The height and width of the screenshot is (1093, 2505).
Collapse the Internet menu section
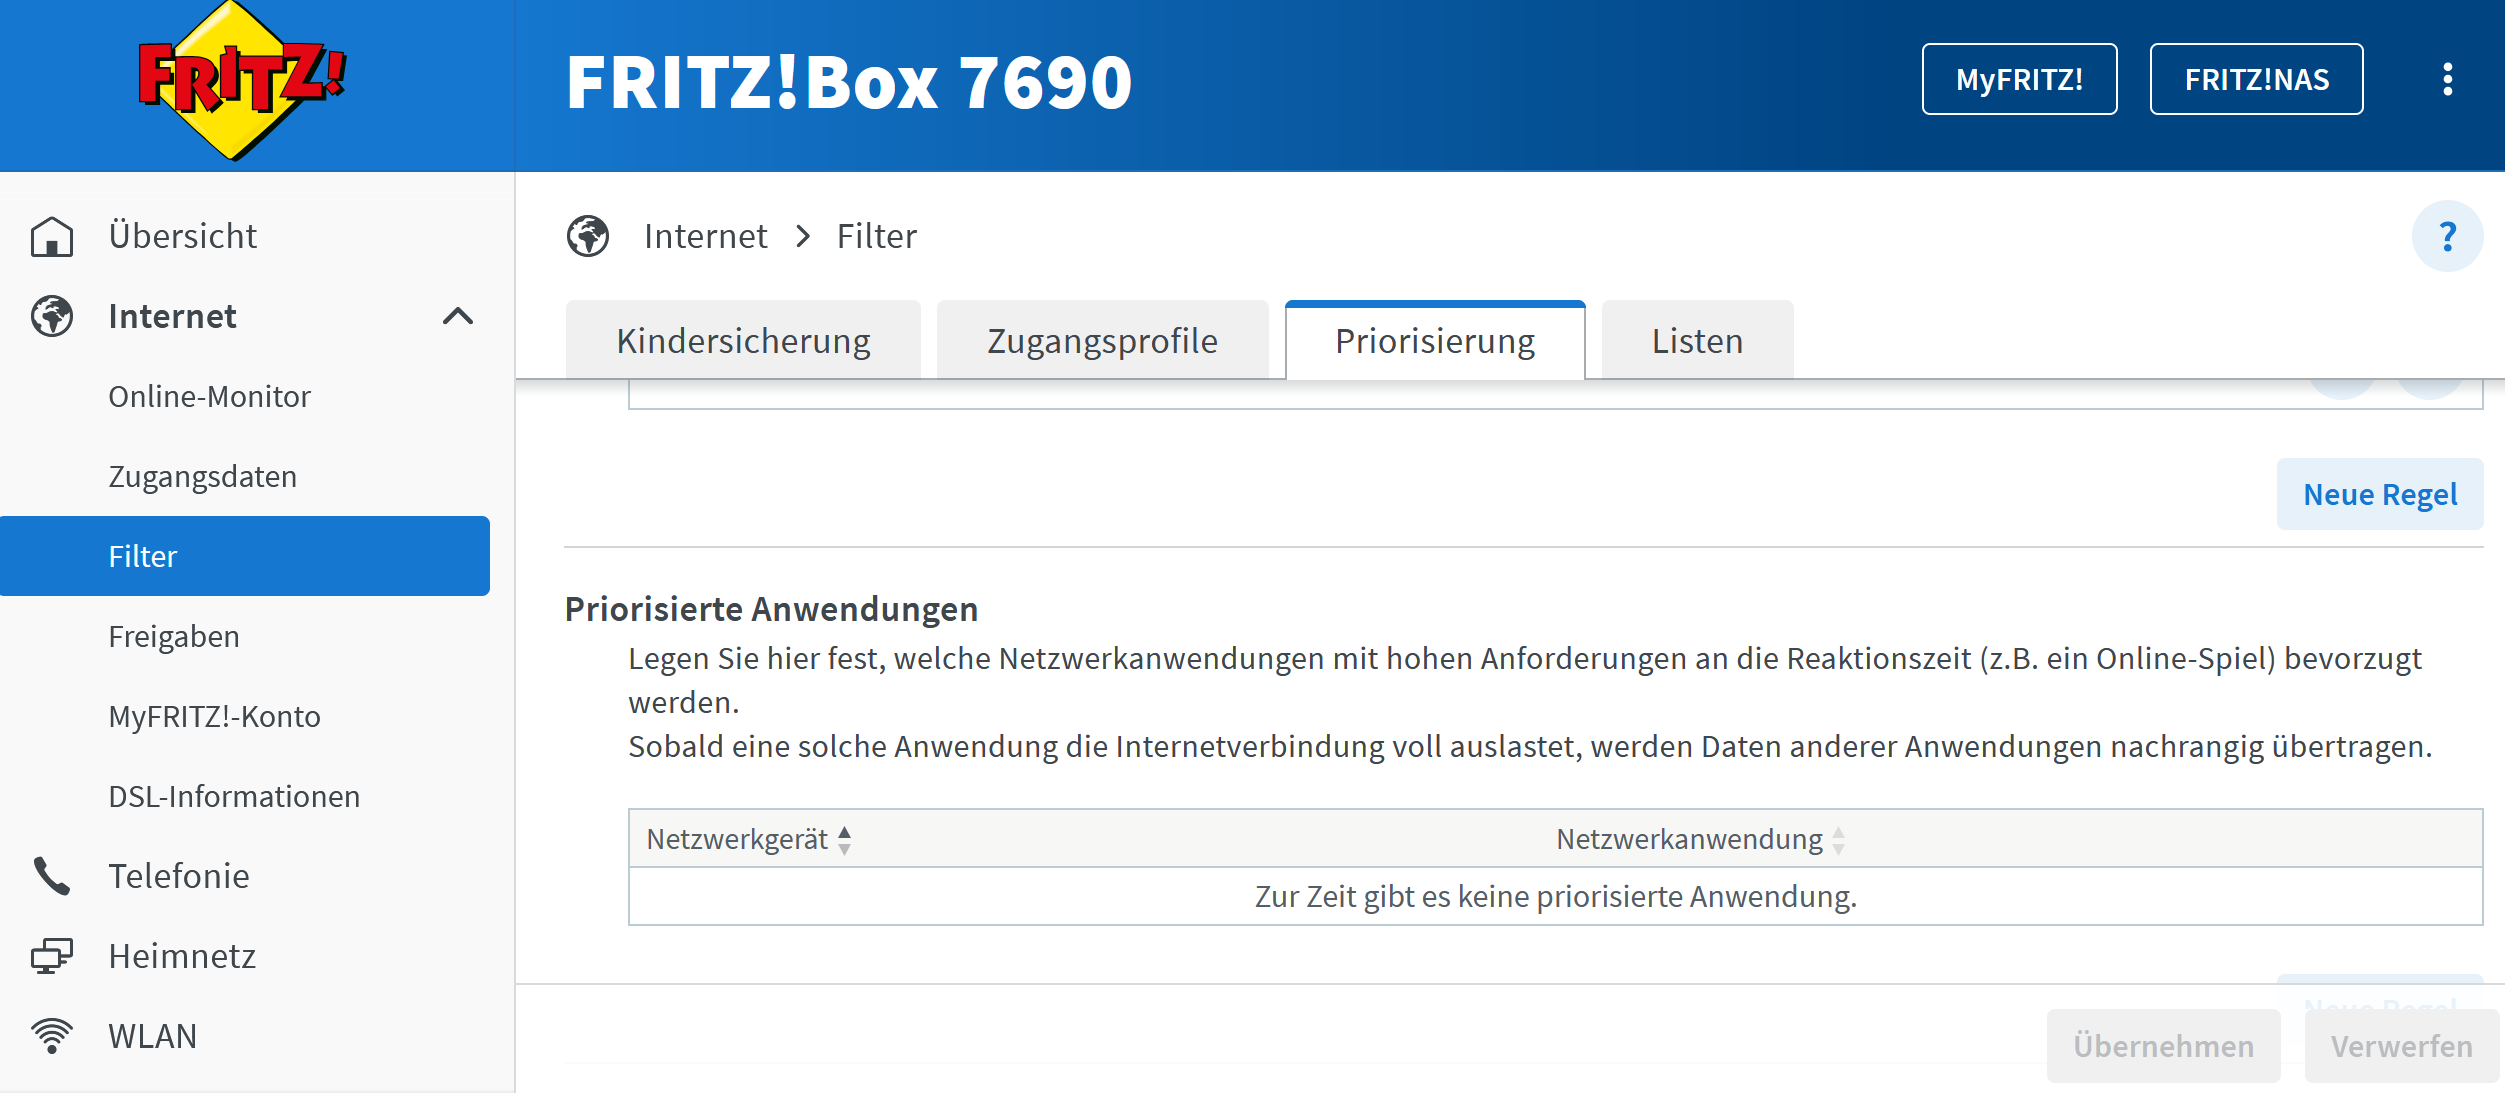coord(457,316)
